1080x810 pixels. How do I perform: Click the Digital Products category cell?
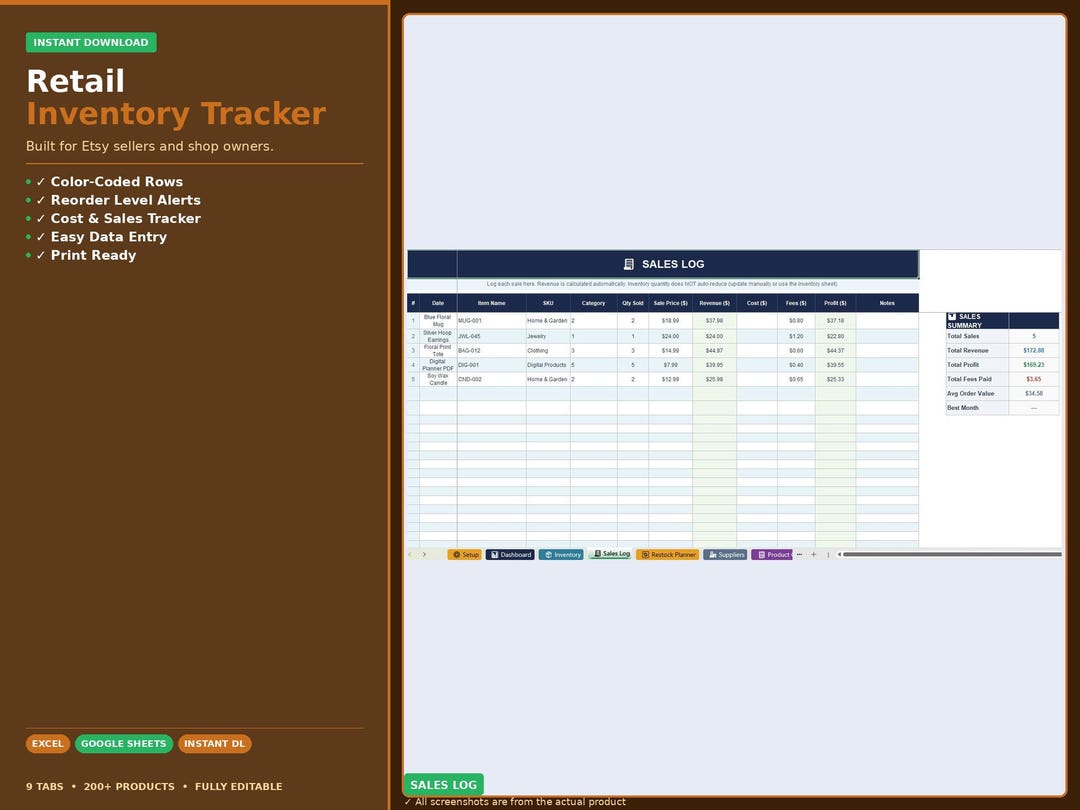coord(548,365)
